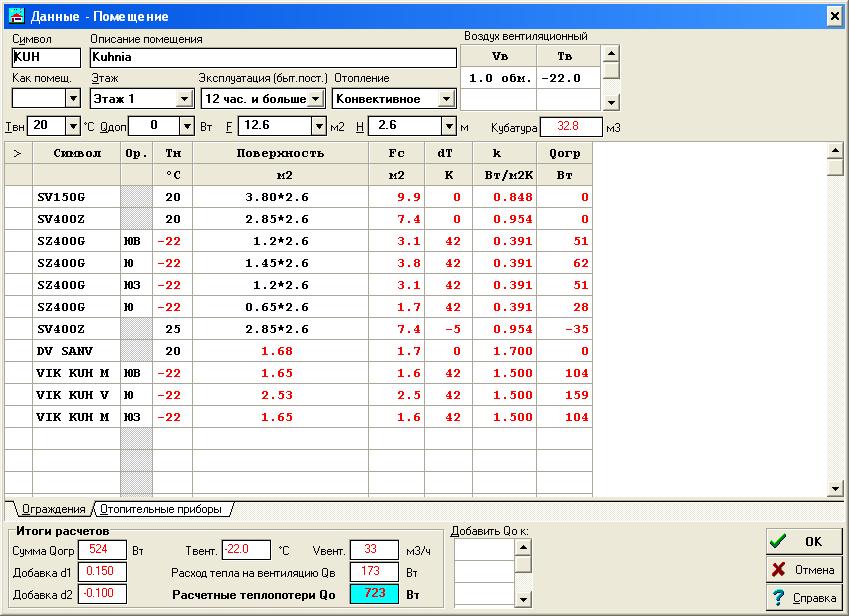Expand the F area 12.6 dropdown
Screen dimensions: 849x616
(319, 126)
